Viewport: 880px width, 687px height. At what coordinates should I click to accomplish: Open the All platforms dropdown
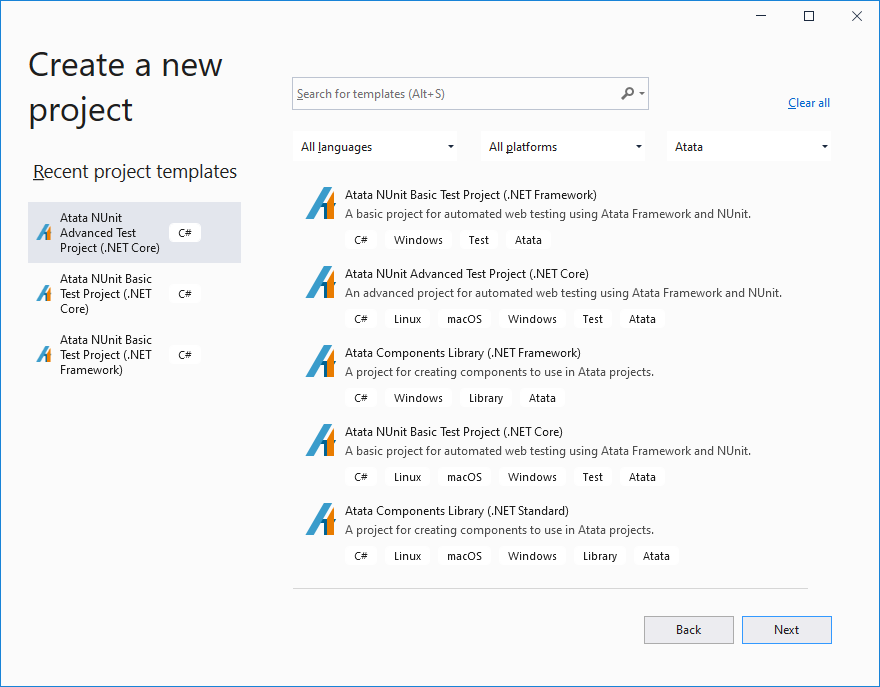coord(563,146)
